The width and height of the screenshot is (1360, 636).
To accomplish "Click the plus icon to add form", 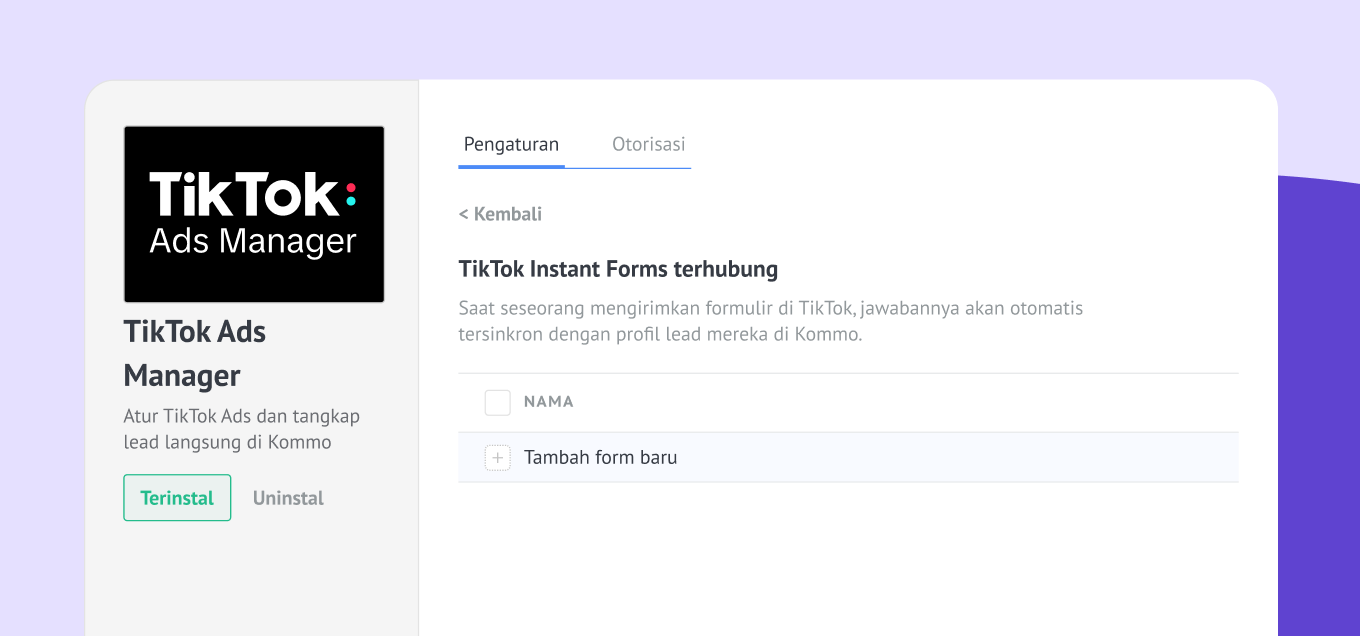I will (497, 458).
